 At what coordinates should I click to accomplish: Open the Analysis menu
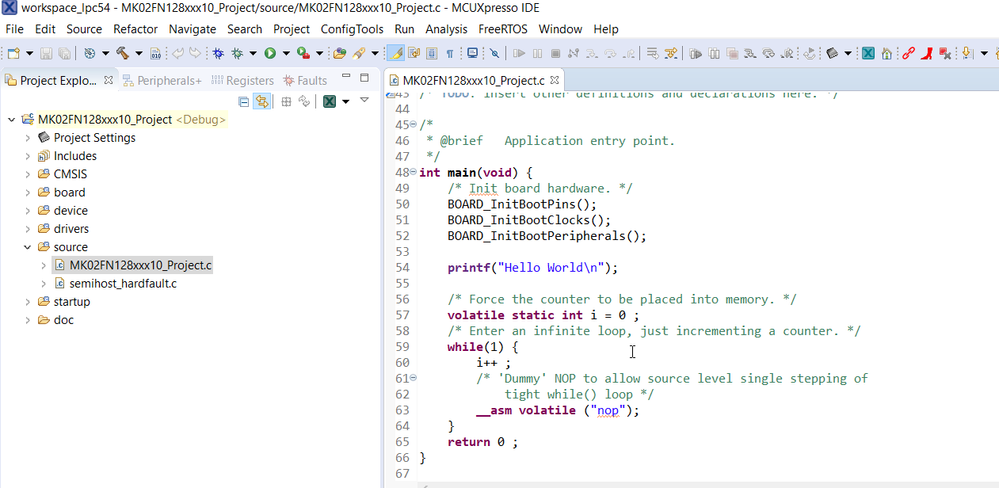click(x=446, y=29)
